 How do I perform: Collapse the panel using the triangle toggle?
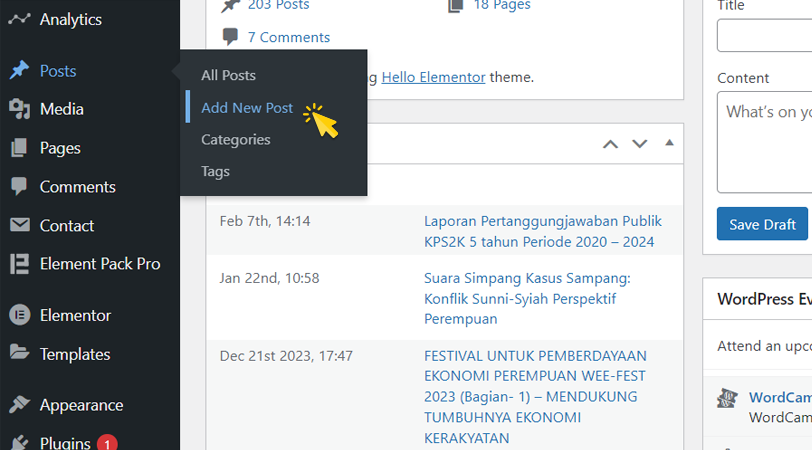tap(669, 143)
